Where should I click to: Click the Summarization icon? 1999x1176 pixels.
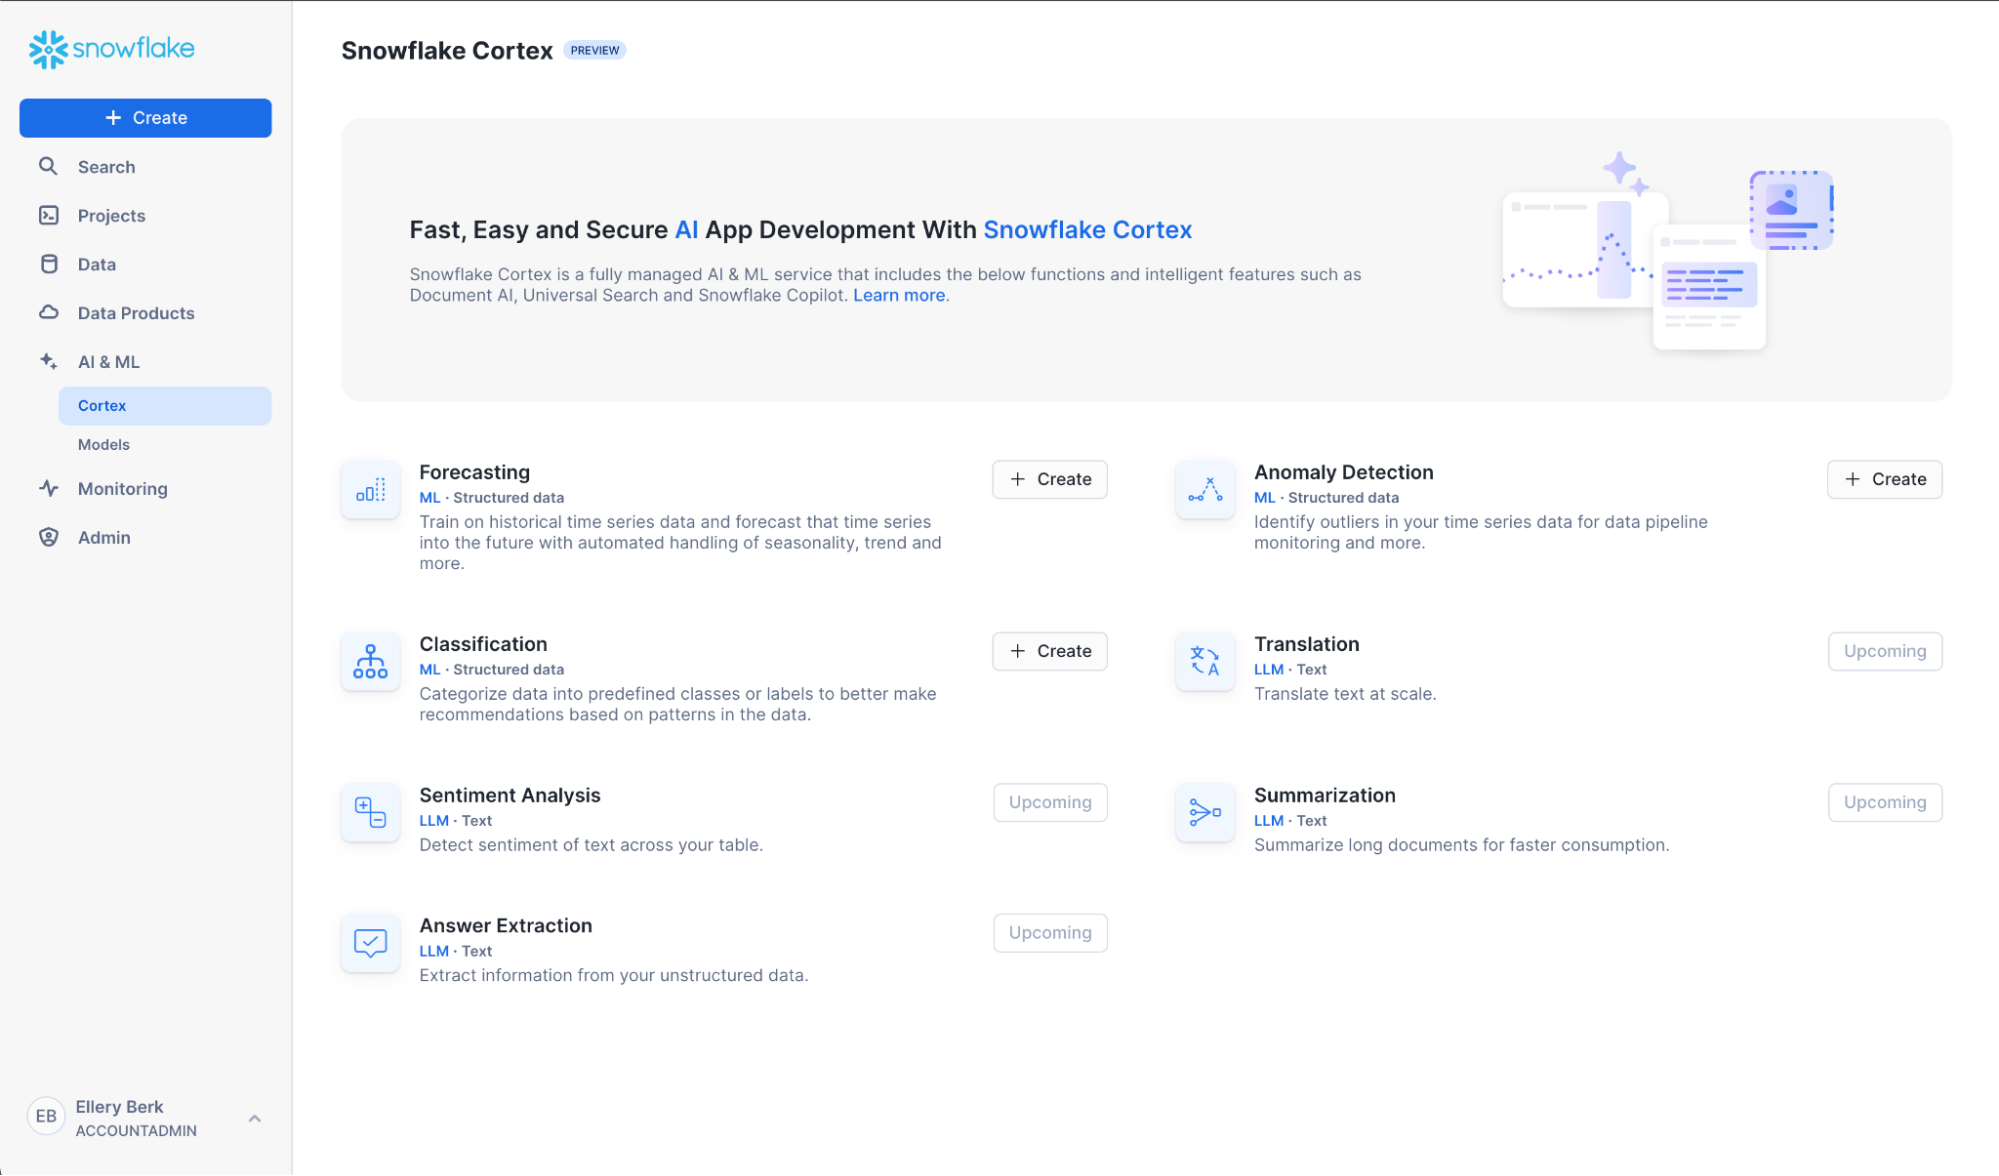[1205, 813]
